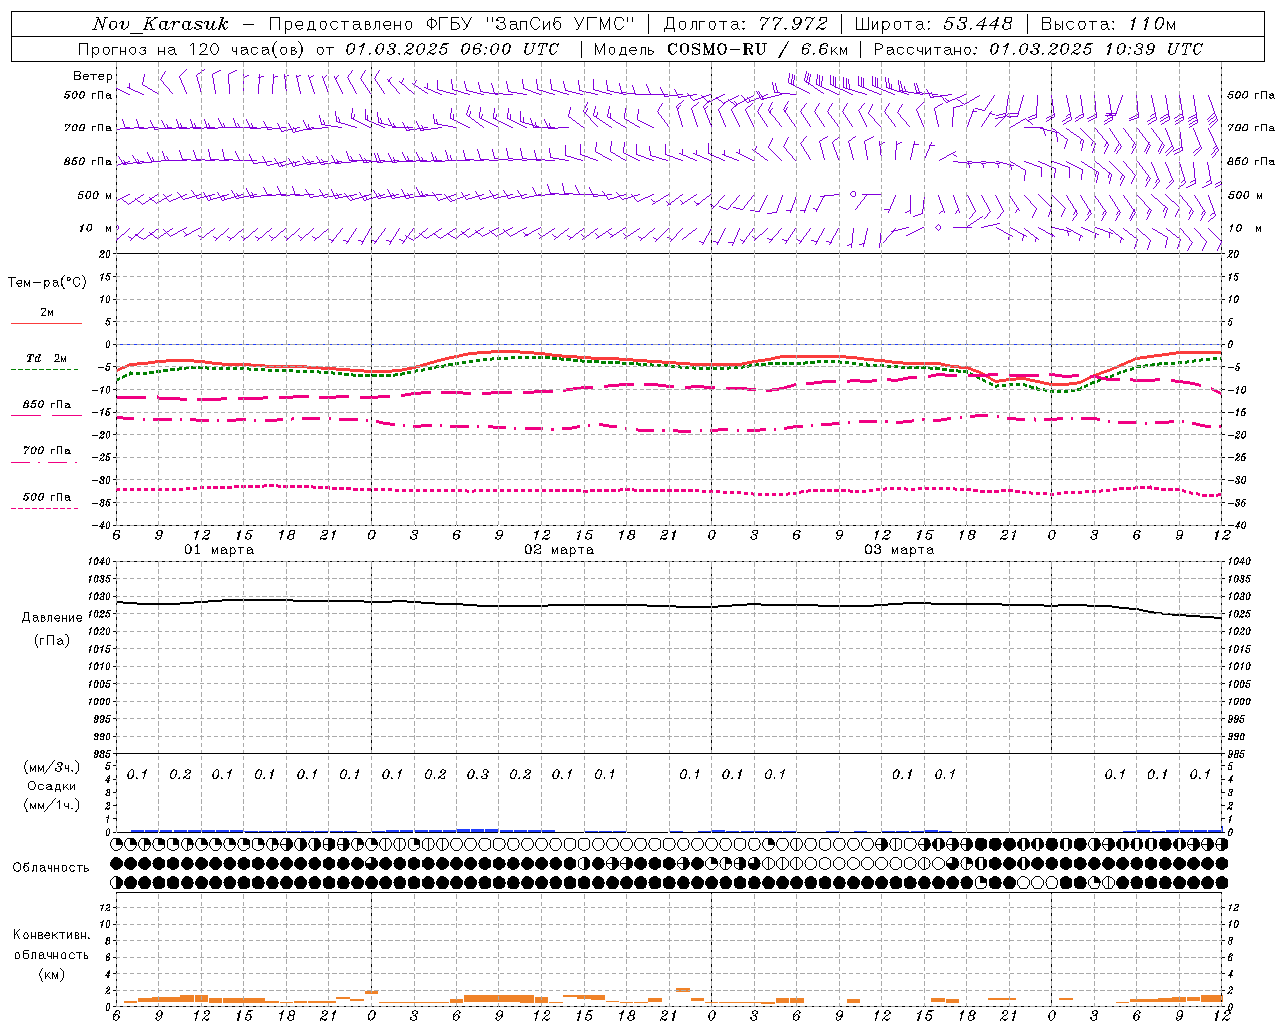Image resolution: width=1280 pixels, height=1024 pixels.
Task: Click the "(гПа)" unit label under Давление
Action: 52,640
